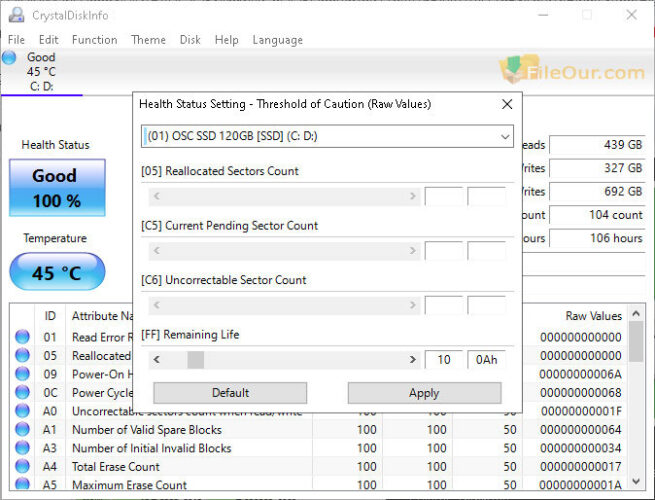
Task: Click the CrystalDiskInfo app icon in title bar
Action: point(16,15)
